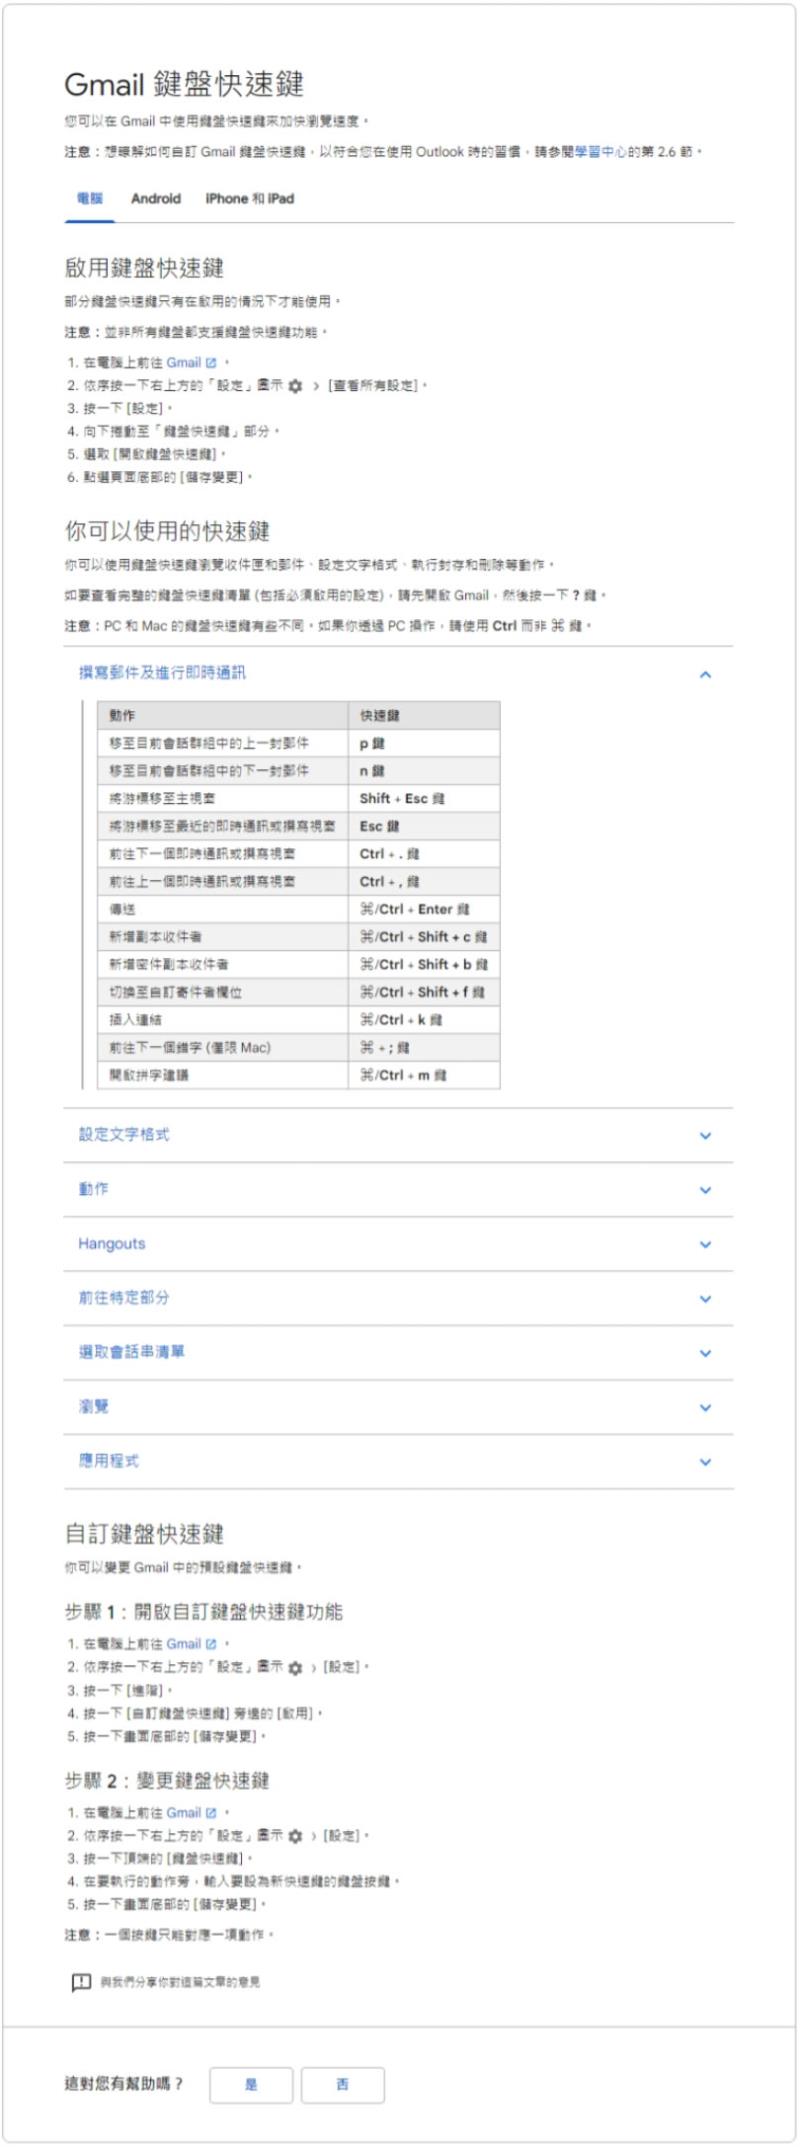Viewport: 800px width, 2147px height.
Task: Click the ⌘/Ctrl + Shift + f 鍵 cell
Action: 424,992
